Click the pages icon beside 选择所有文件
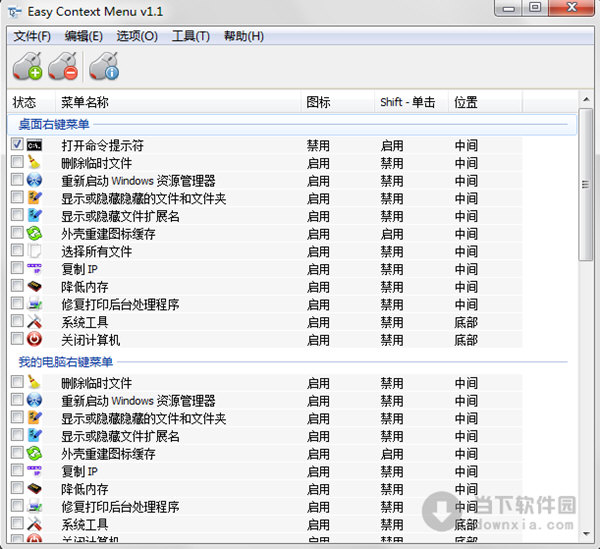Viewport: 600px width, 549px height. point(34,251)
